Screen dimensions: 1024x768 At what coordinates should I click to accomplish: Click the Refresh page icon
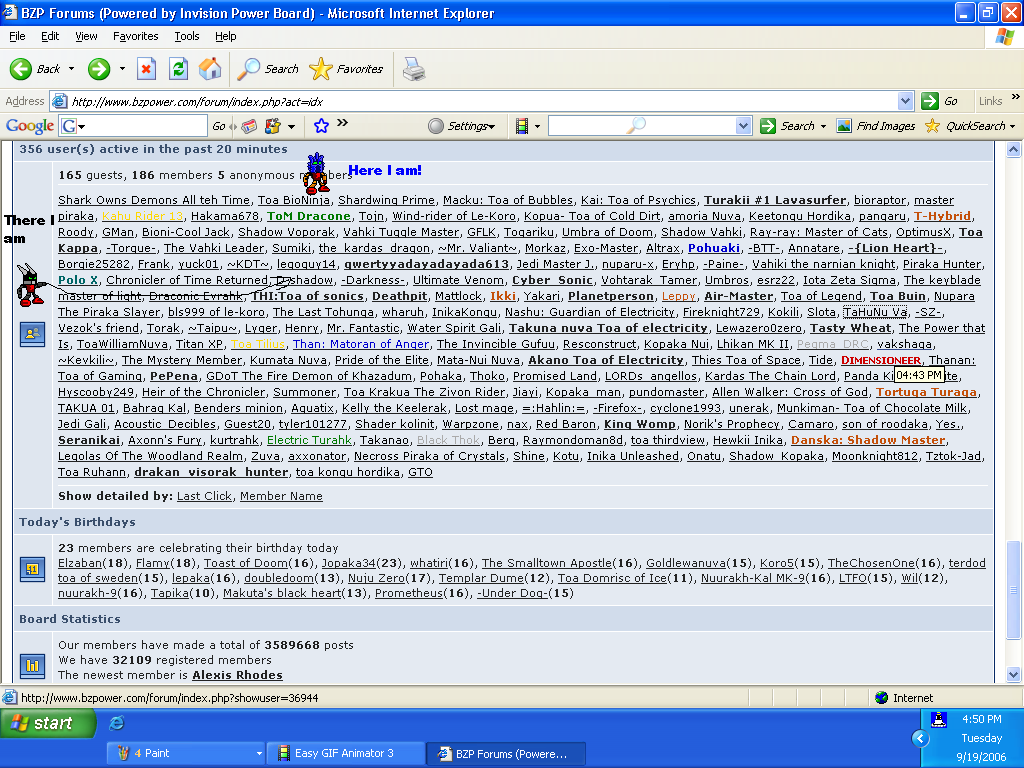[x=178, y=69]
